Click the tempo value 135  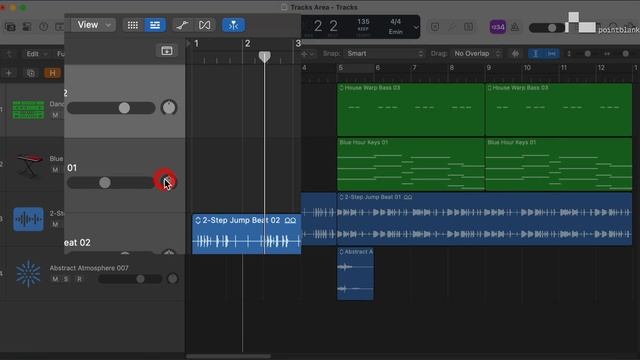[x=363, y=22]
